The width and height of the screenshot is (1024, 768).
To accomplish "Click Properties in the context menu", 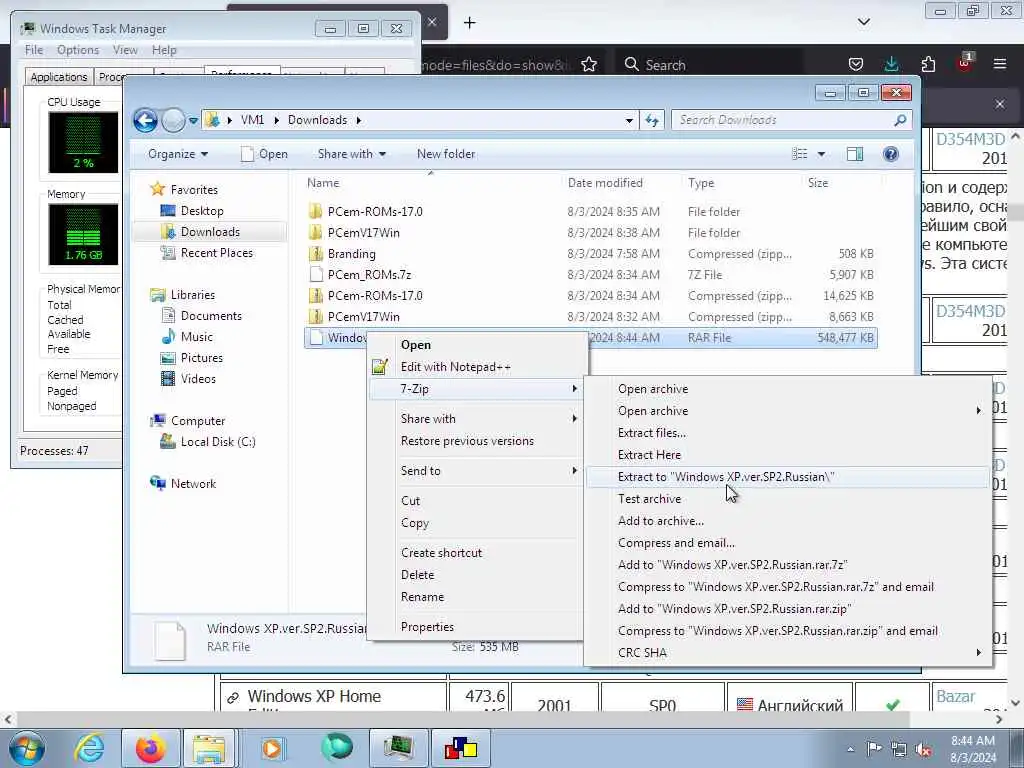I will click(x=475, y=627).
